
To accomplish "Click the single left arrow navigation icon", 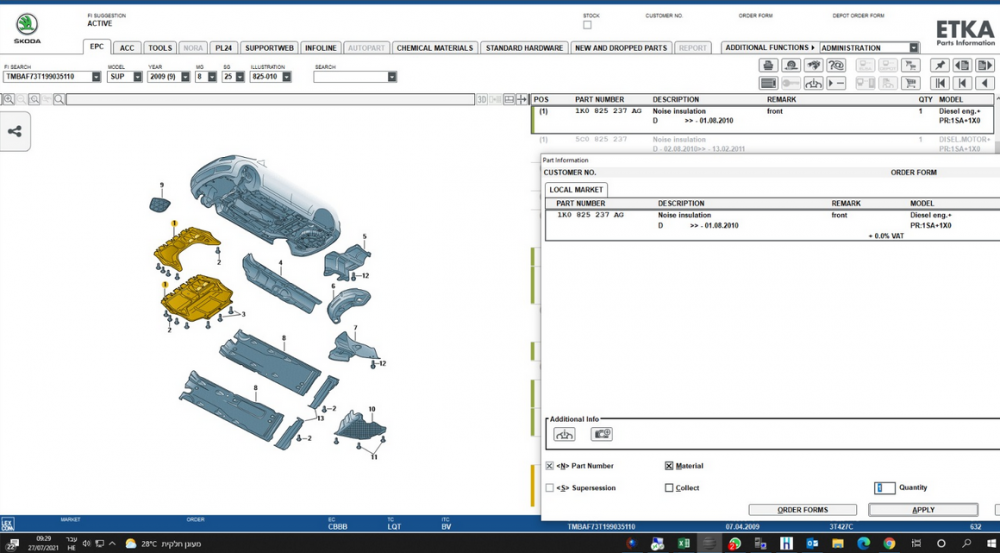I will [x=985, y=83].
